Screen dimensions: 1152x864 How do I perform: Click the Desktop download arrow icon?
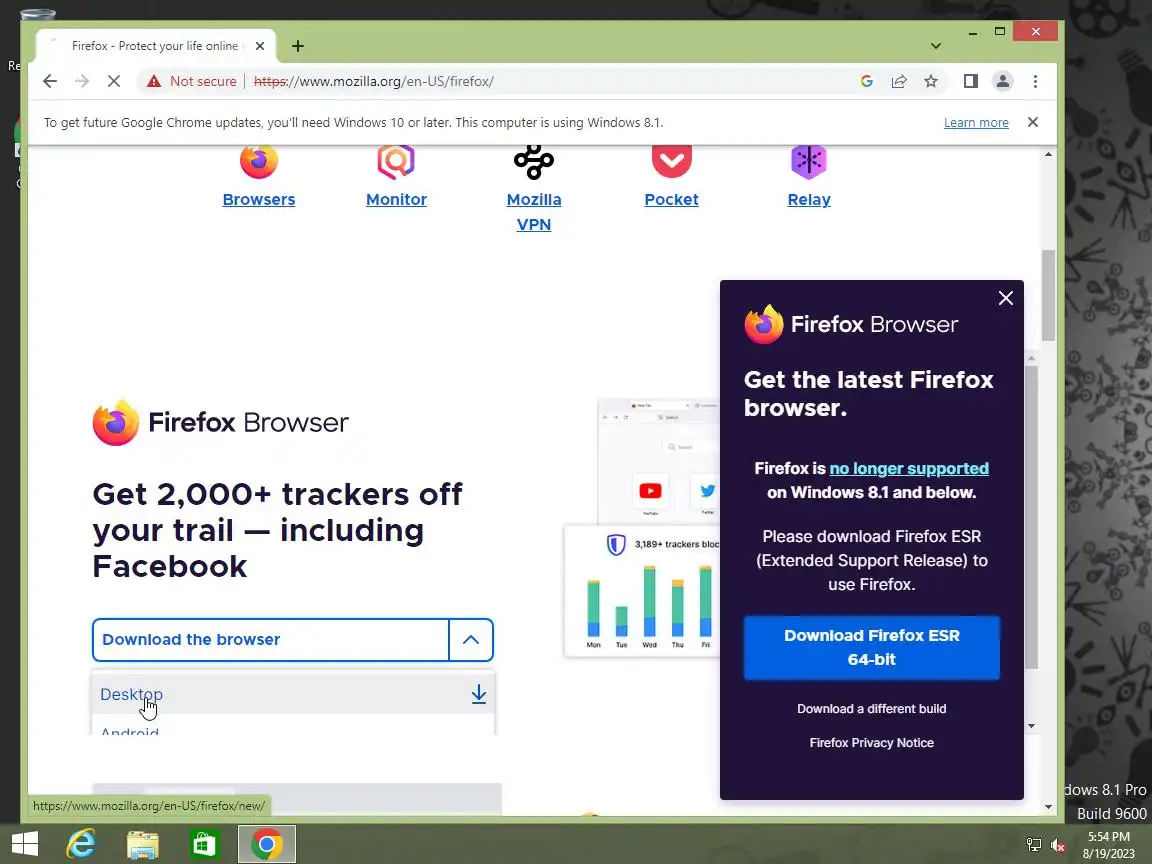(x=479, y=694)
